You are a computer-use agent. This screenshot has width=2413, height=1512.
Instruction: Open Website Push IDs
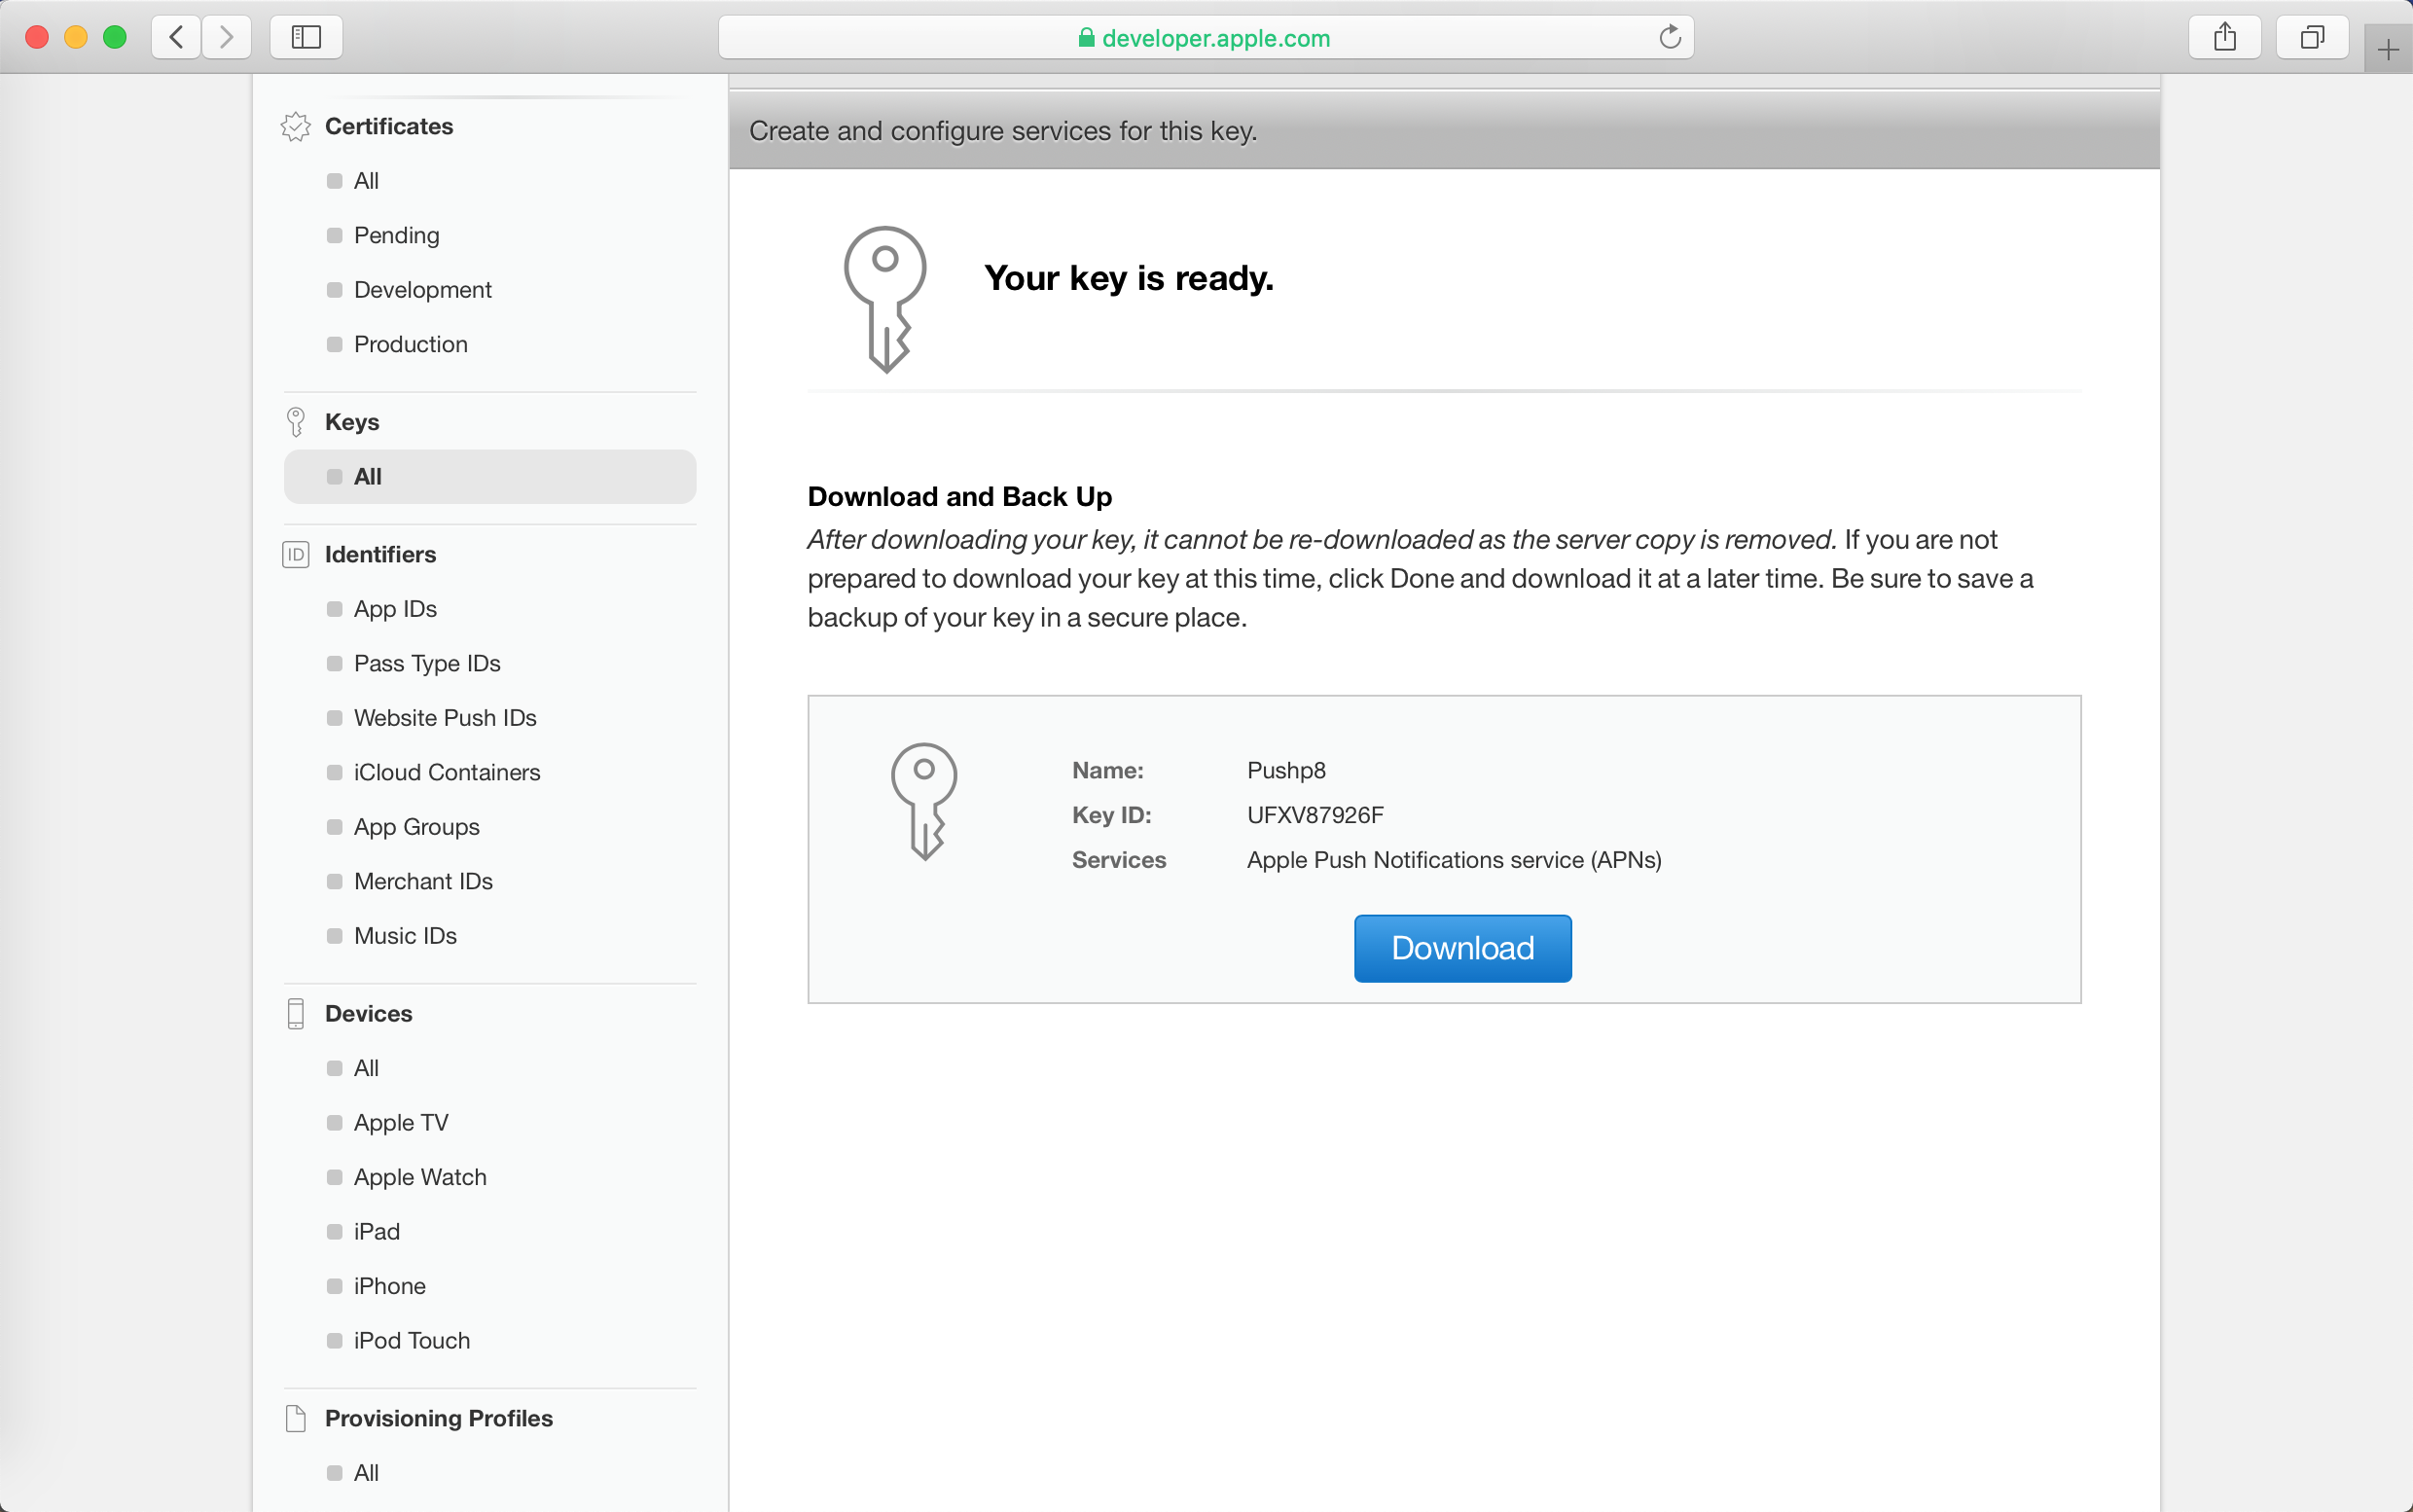click(x=445, y=719)
